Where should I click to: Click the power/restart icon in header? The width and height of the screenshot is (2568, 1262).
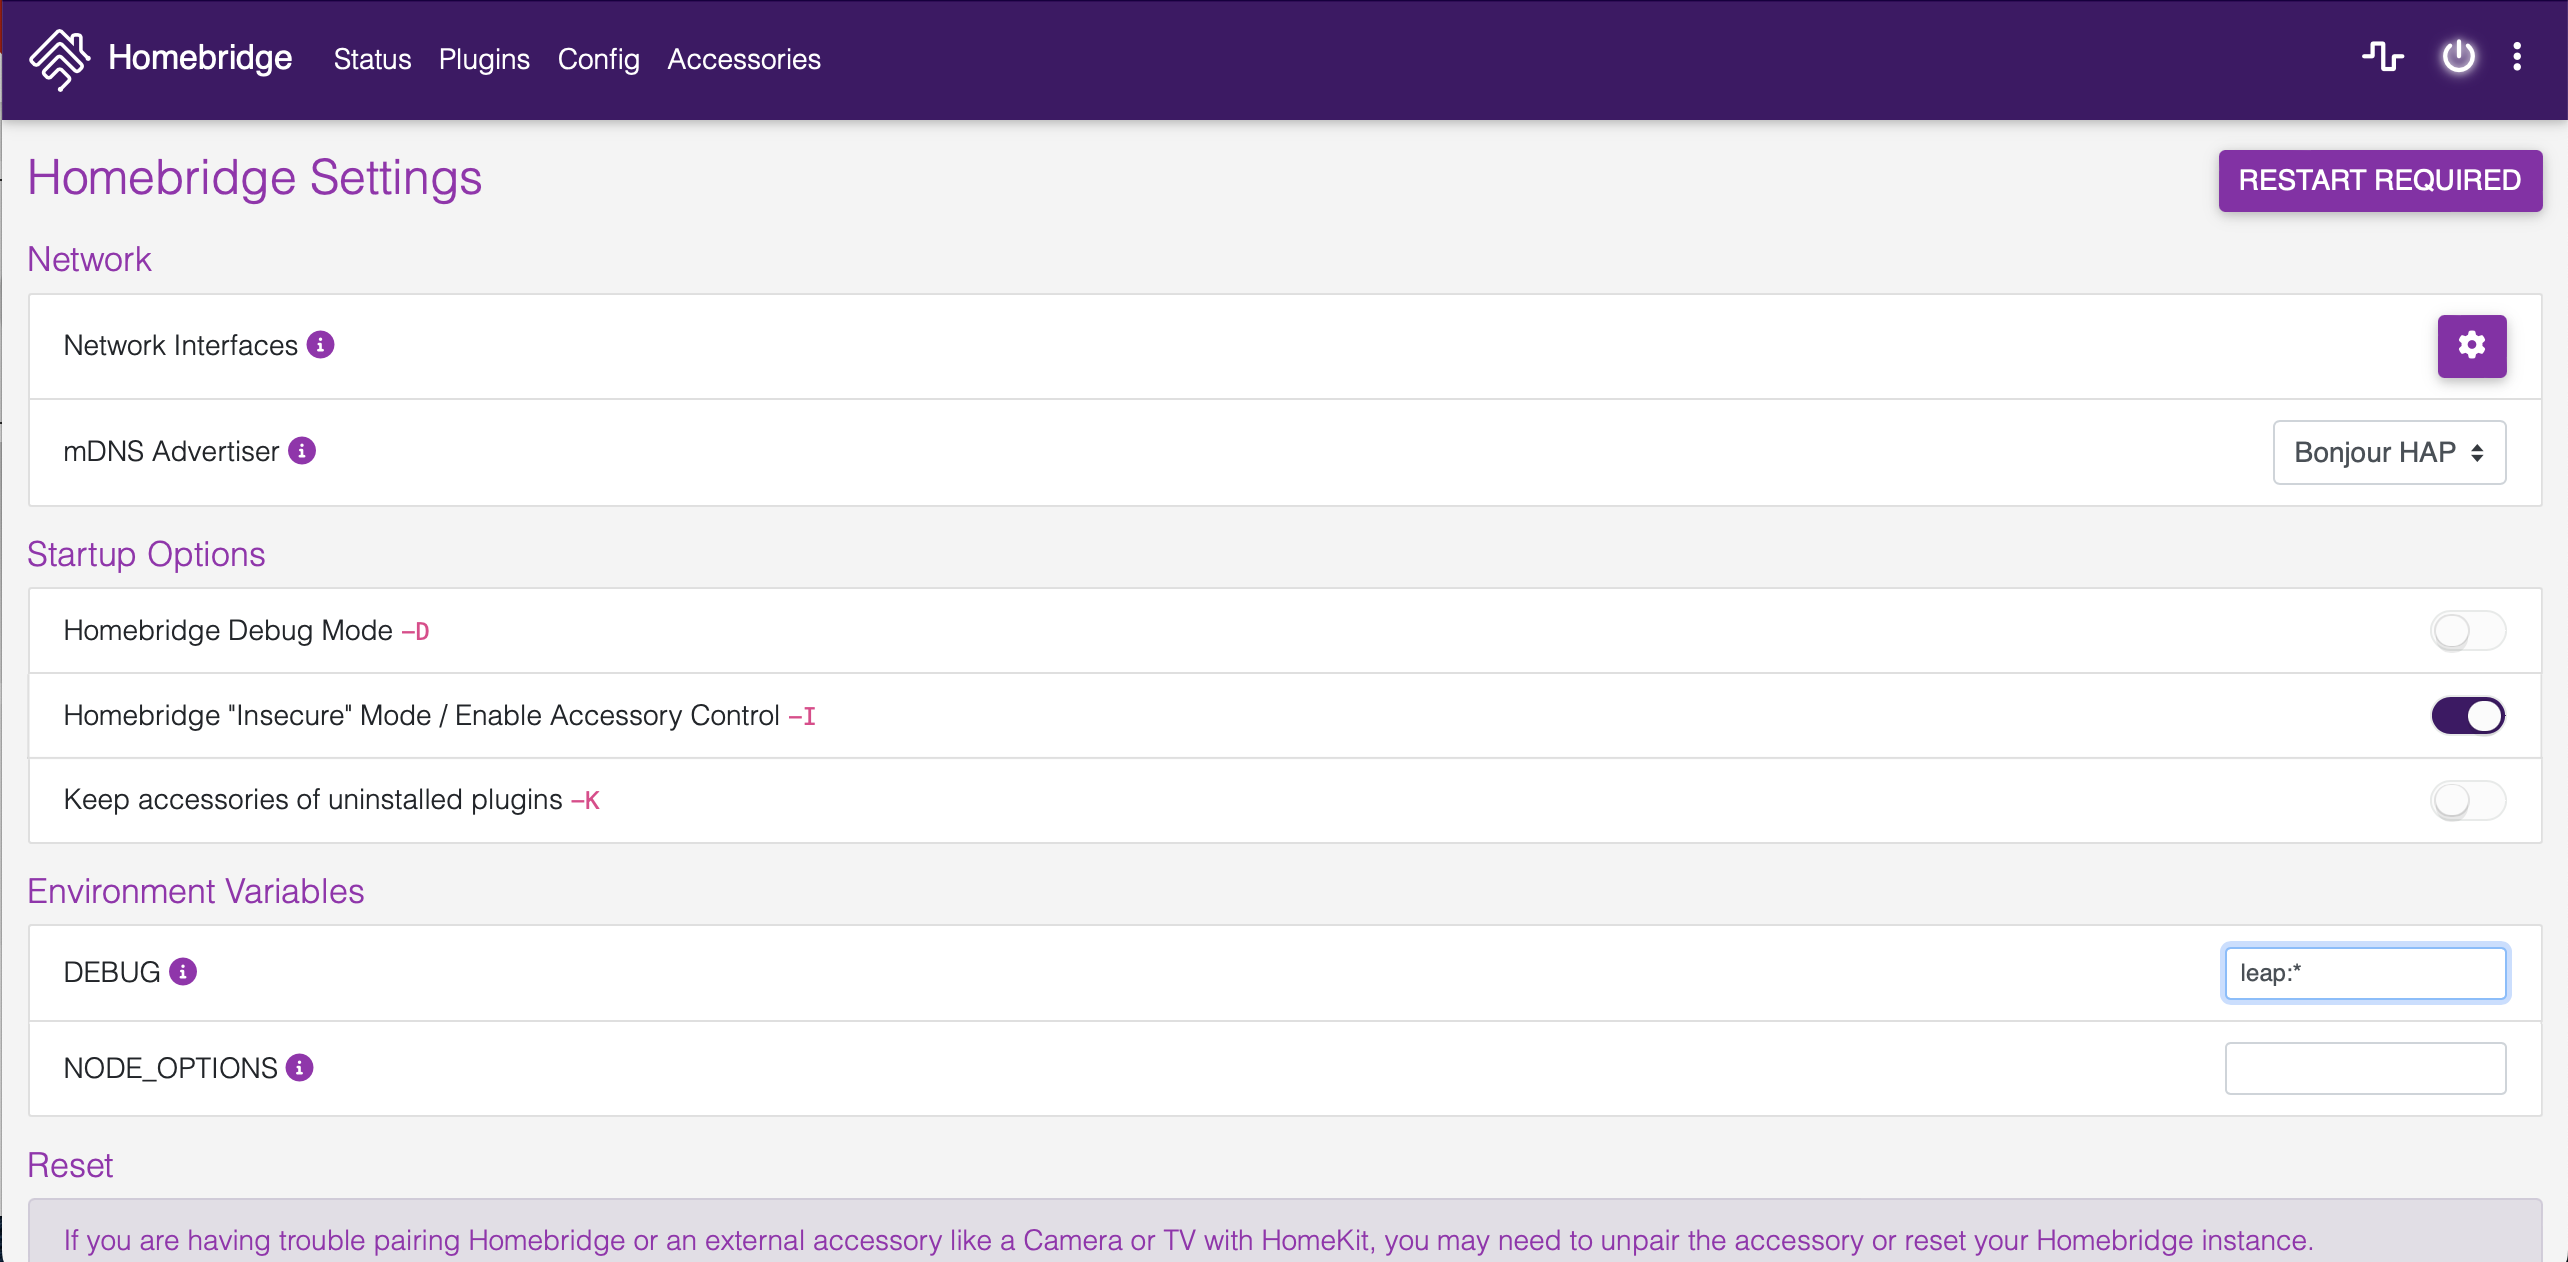tap(2458, 58)
